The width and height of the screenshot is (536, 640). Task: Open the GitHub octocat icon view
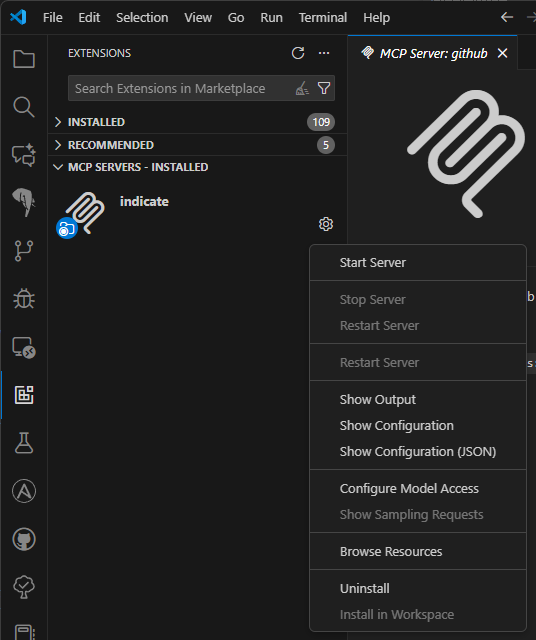click(x=24, y=539)
